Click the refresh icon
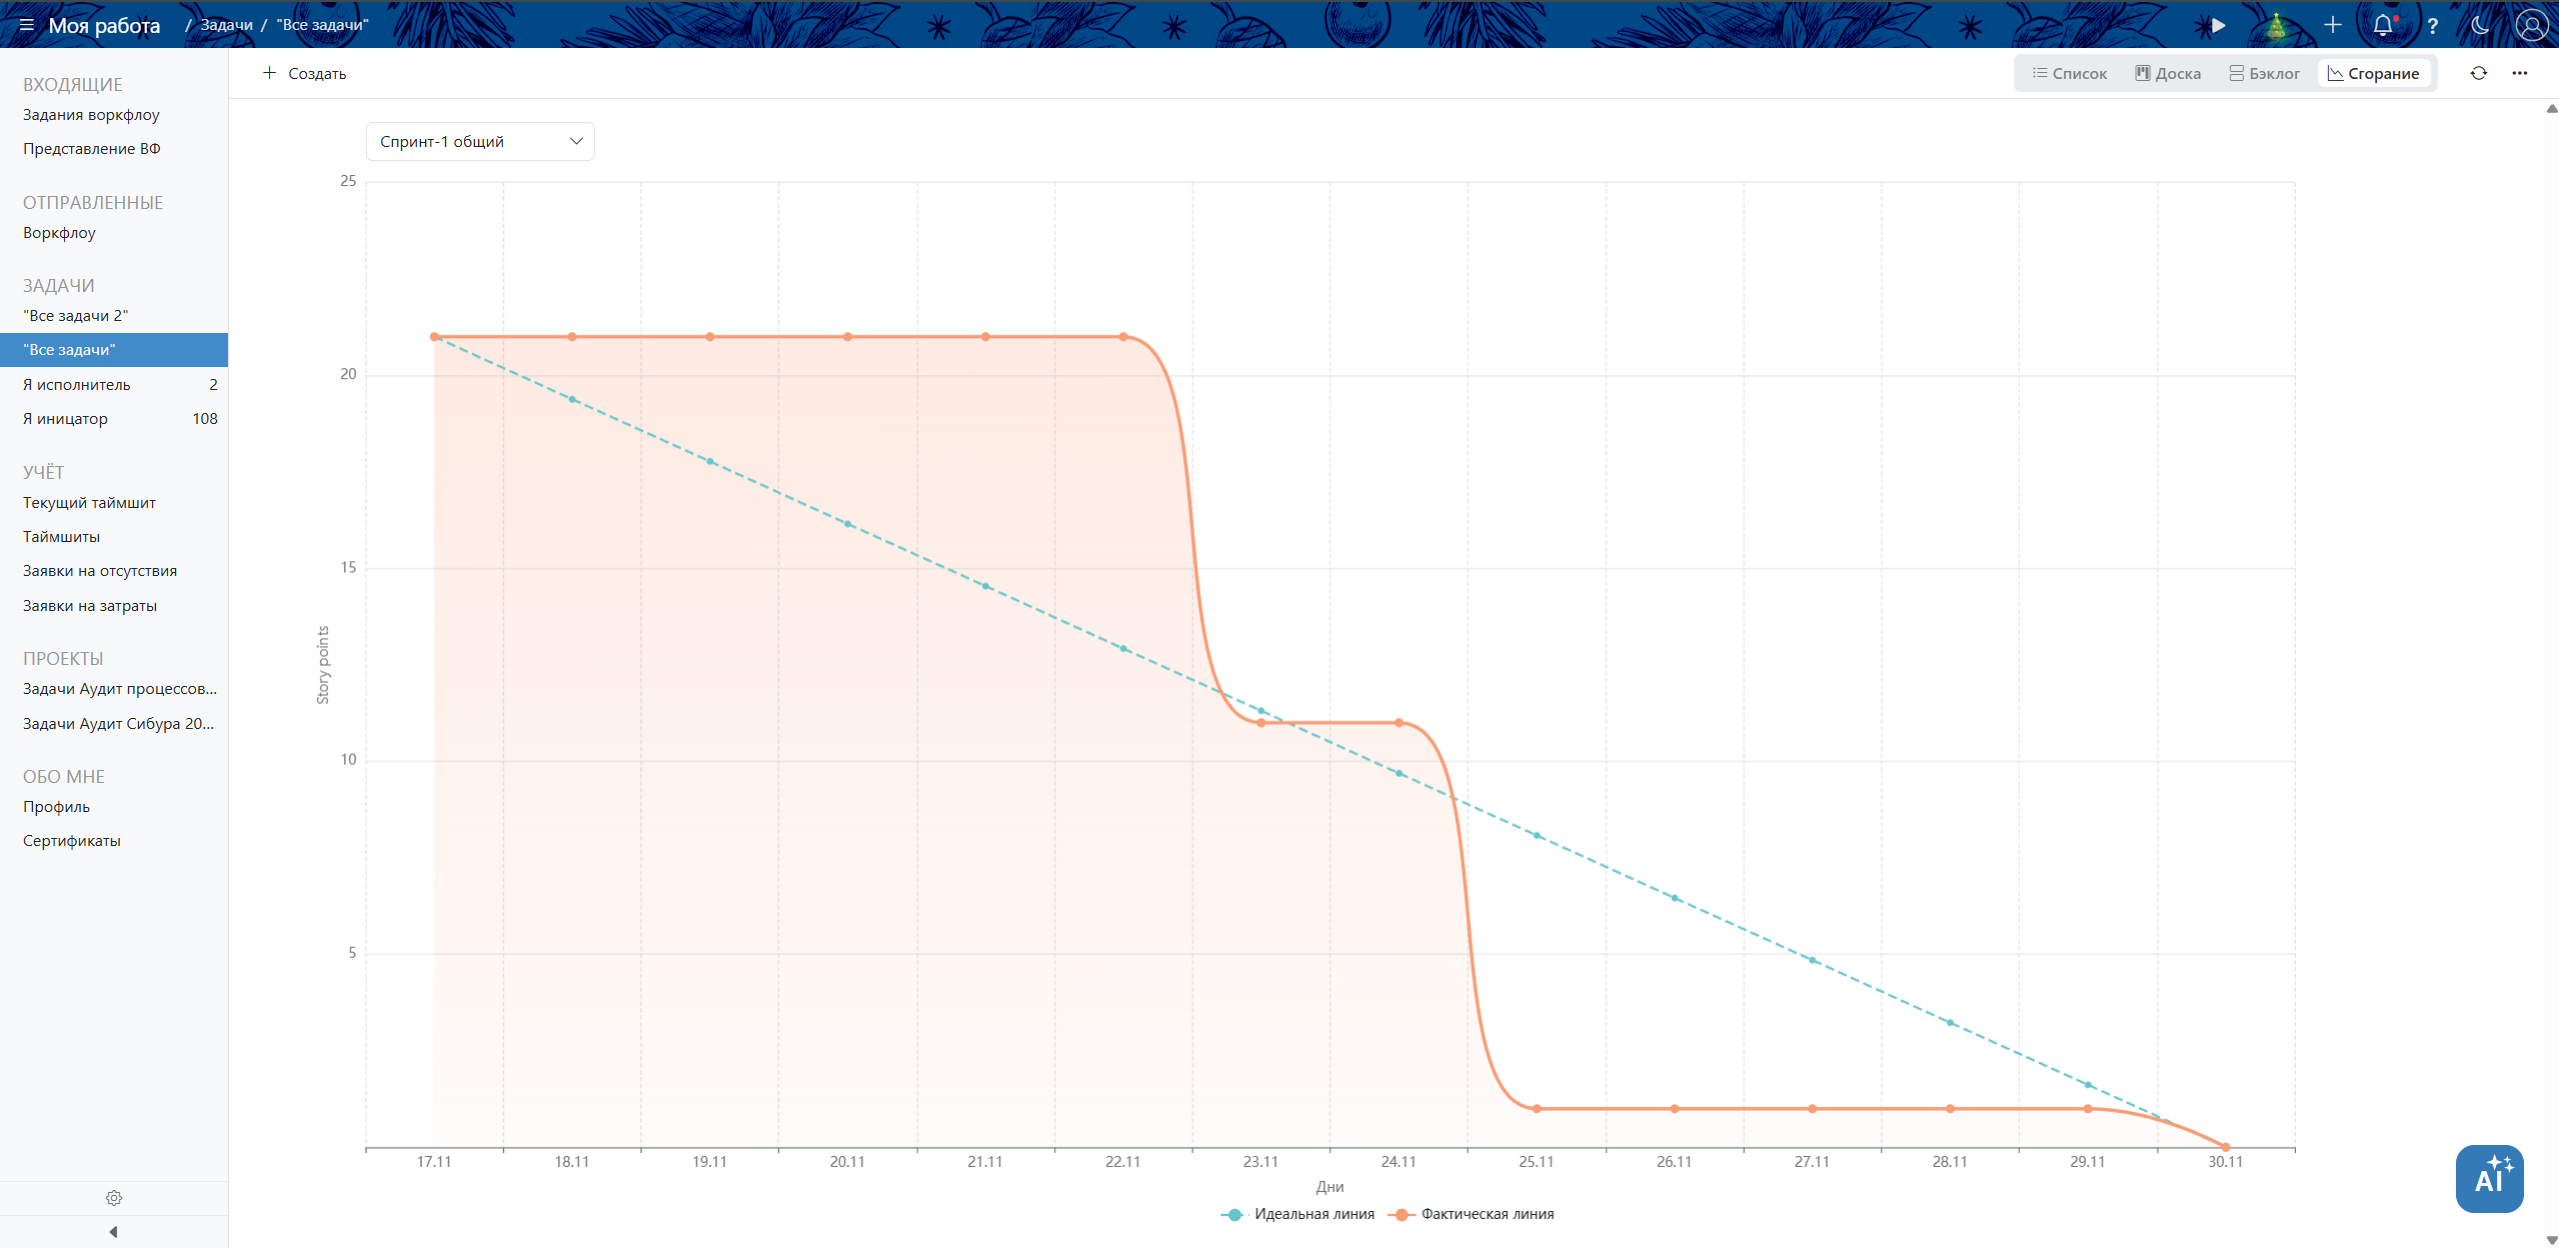This screenshot has width=2559, height=1248. point(2478,73)
